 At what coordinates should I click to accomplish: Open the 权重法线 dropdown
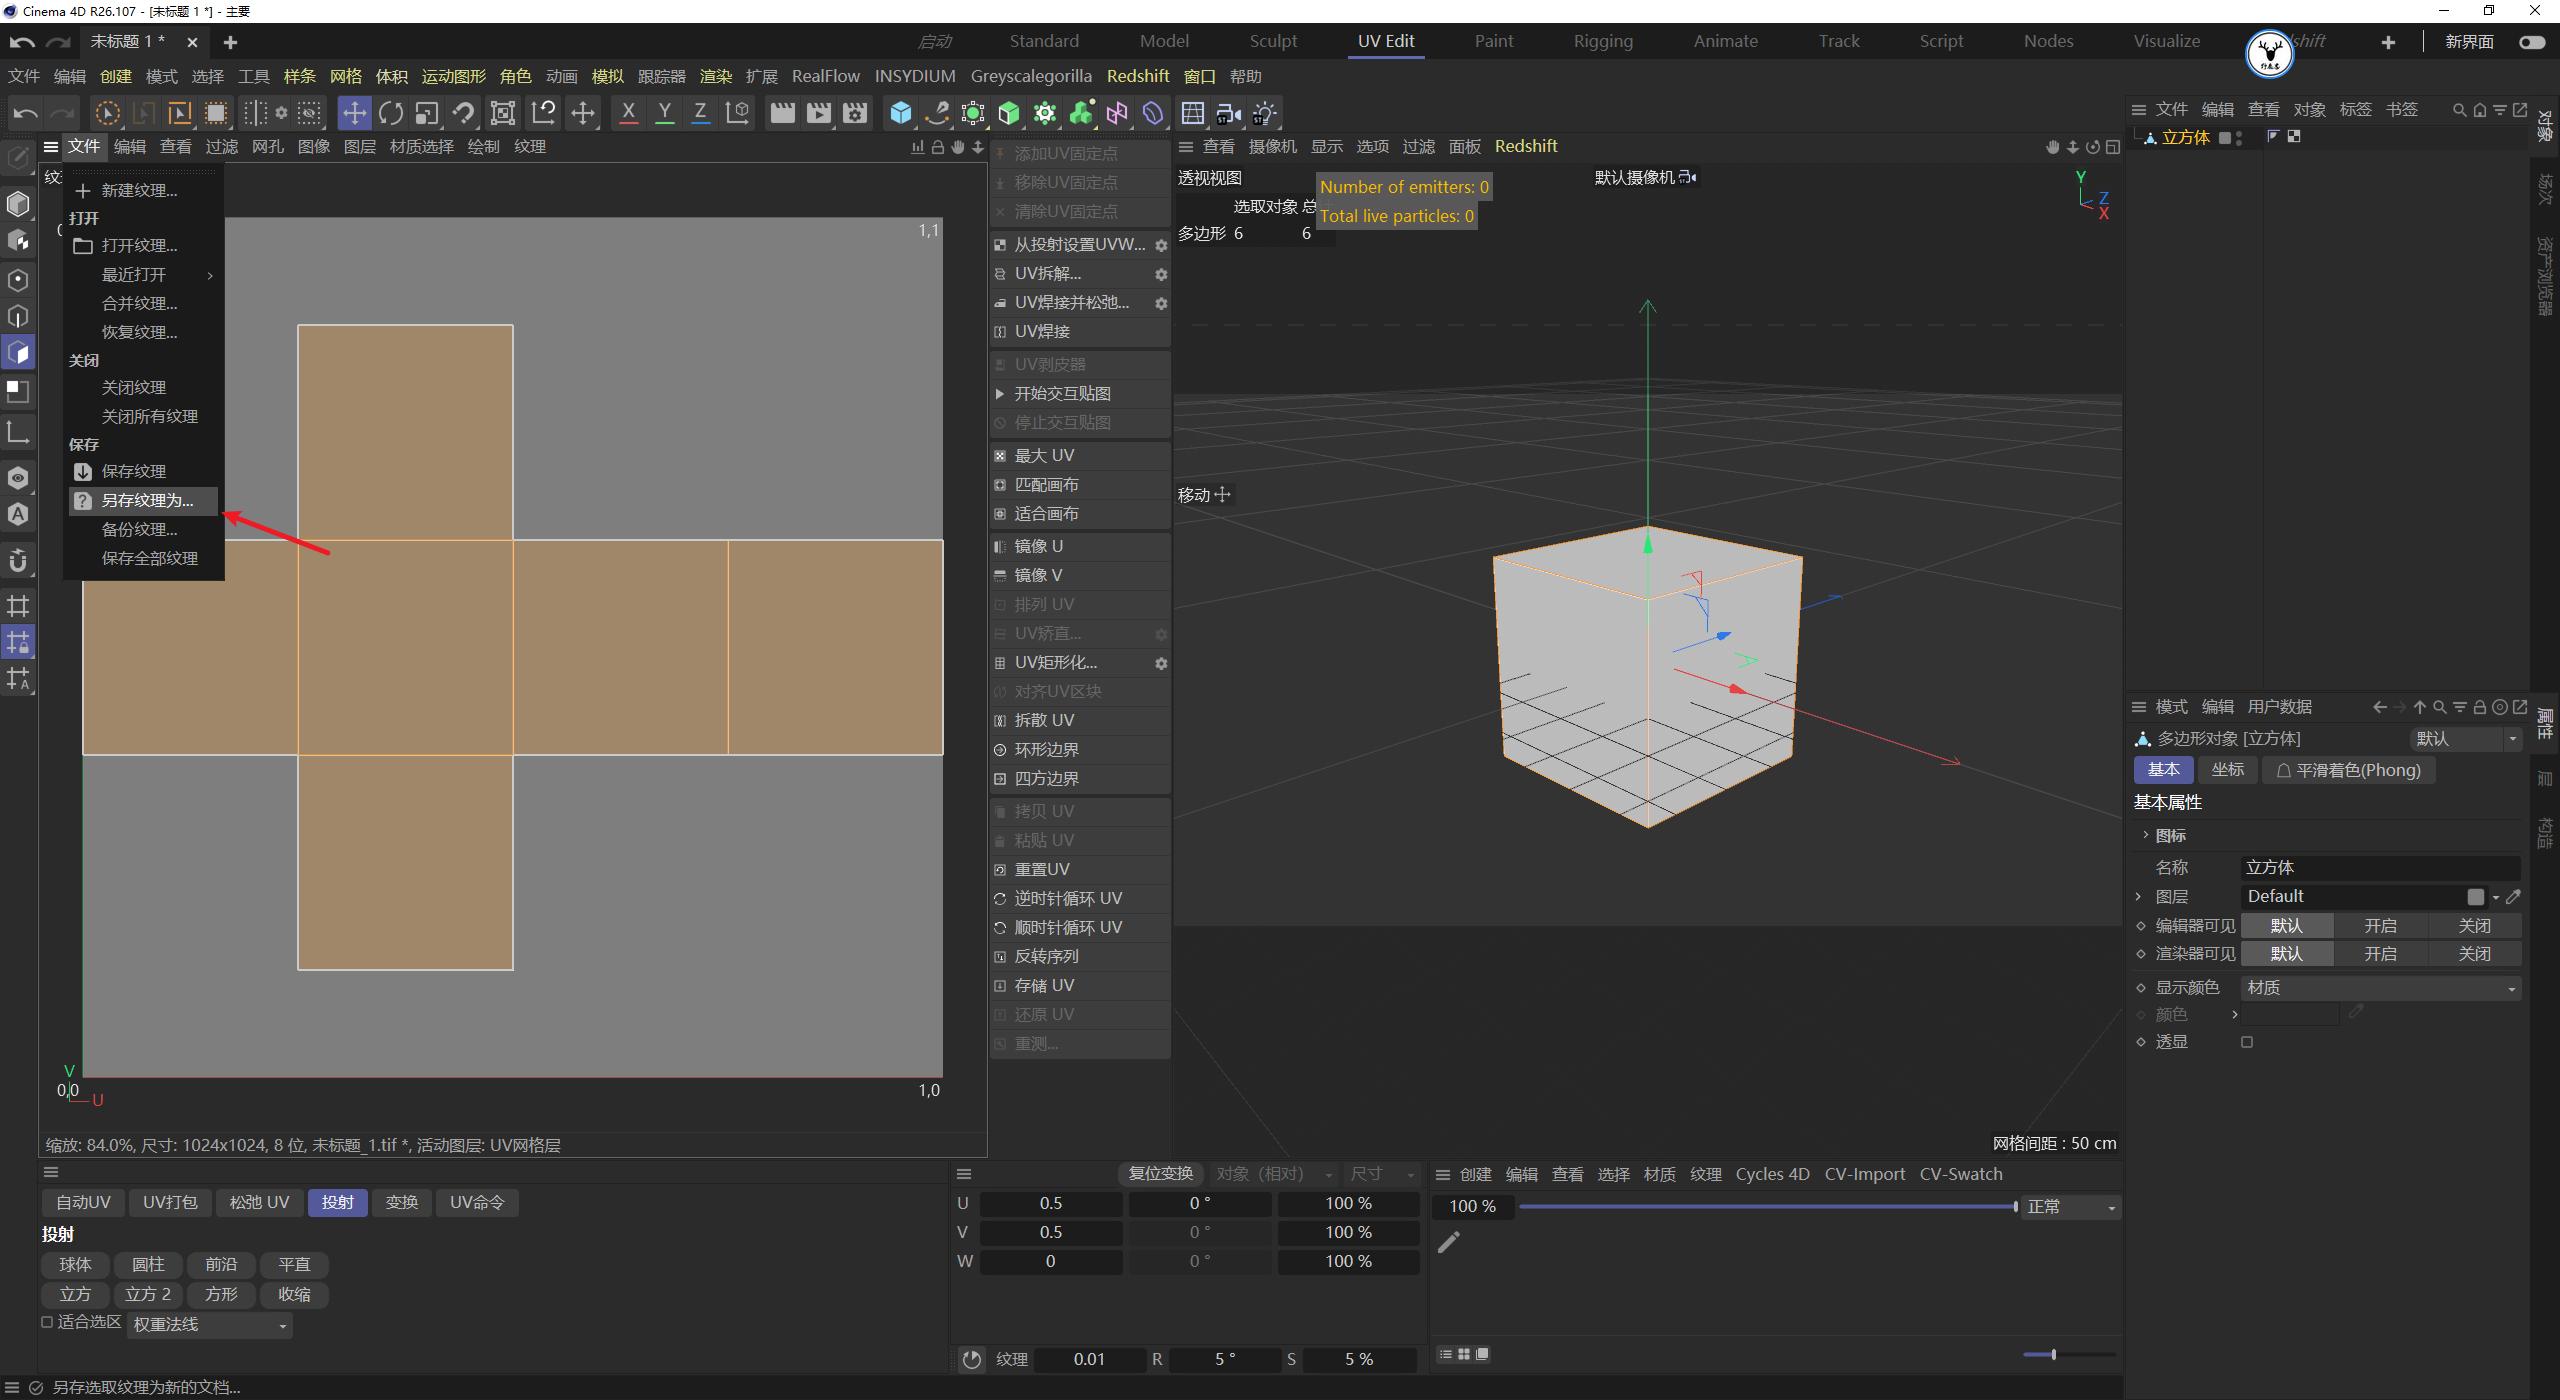[x=208, y=1323]
